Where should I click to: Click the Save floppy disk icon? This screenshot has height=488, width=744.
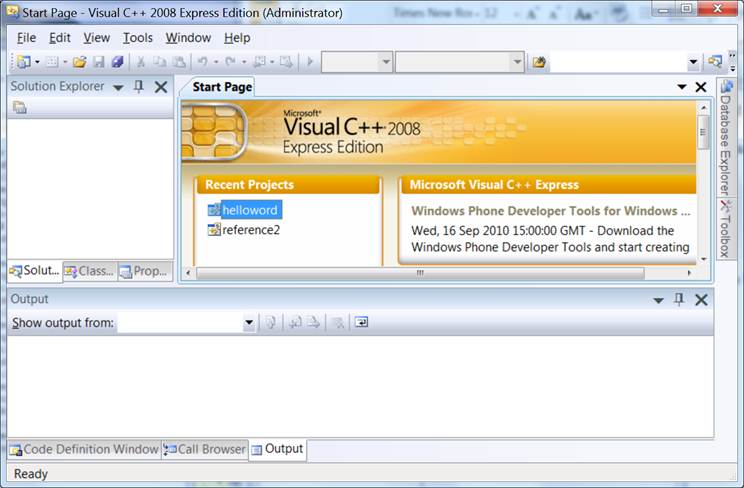pyautogui.click(x=98, y=62)
